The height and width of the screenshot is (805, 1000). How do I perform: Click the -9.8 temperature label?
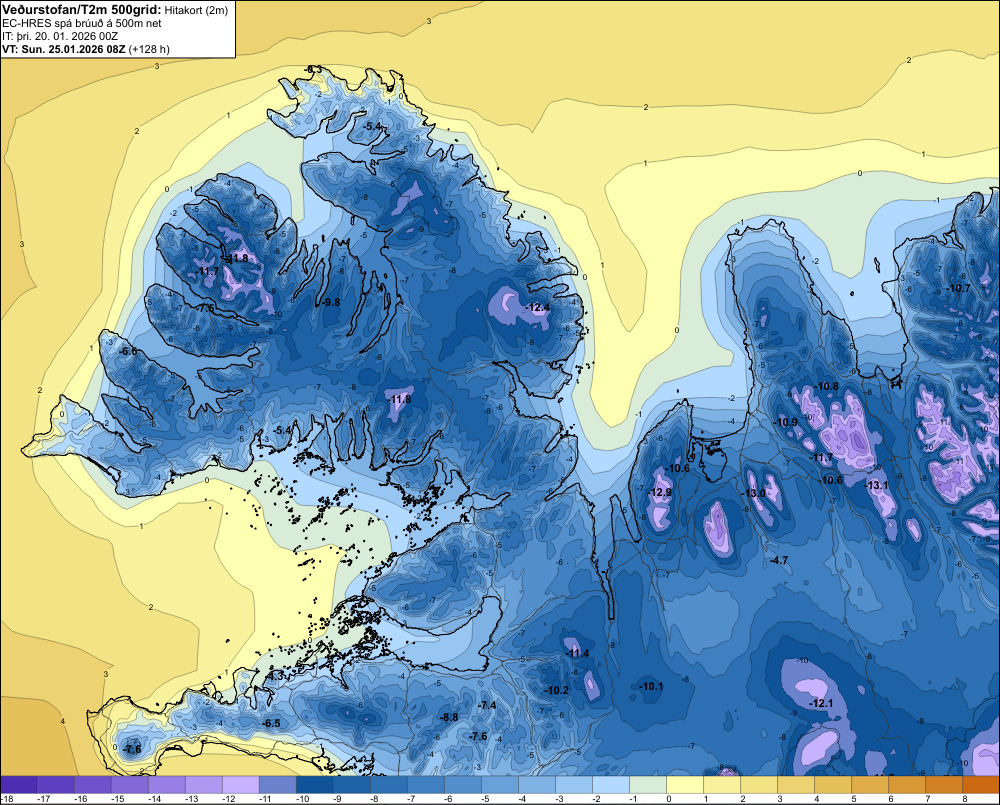pyautogui.click(x=331, y=302)
